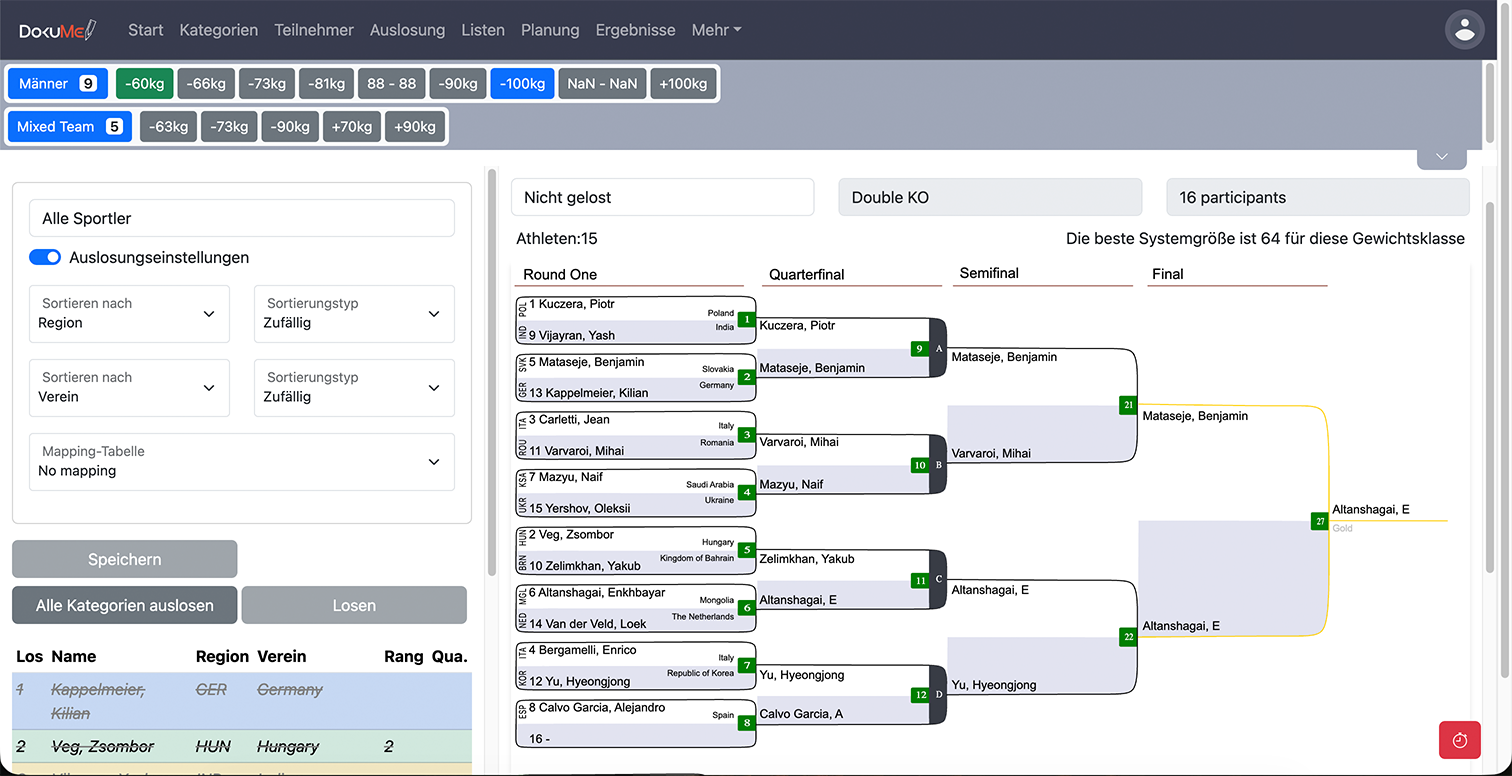Deselect the -60kg weight class filter
1512x776 pixels.
tap(144, 83)
